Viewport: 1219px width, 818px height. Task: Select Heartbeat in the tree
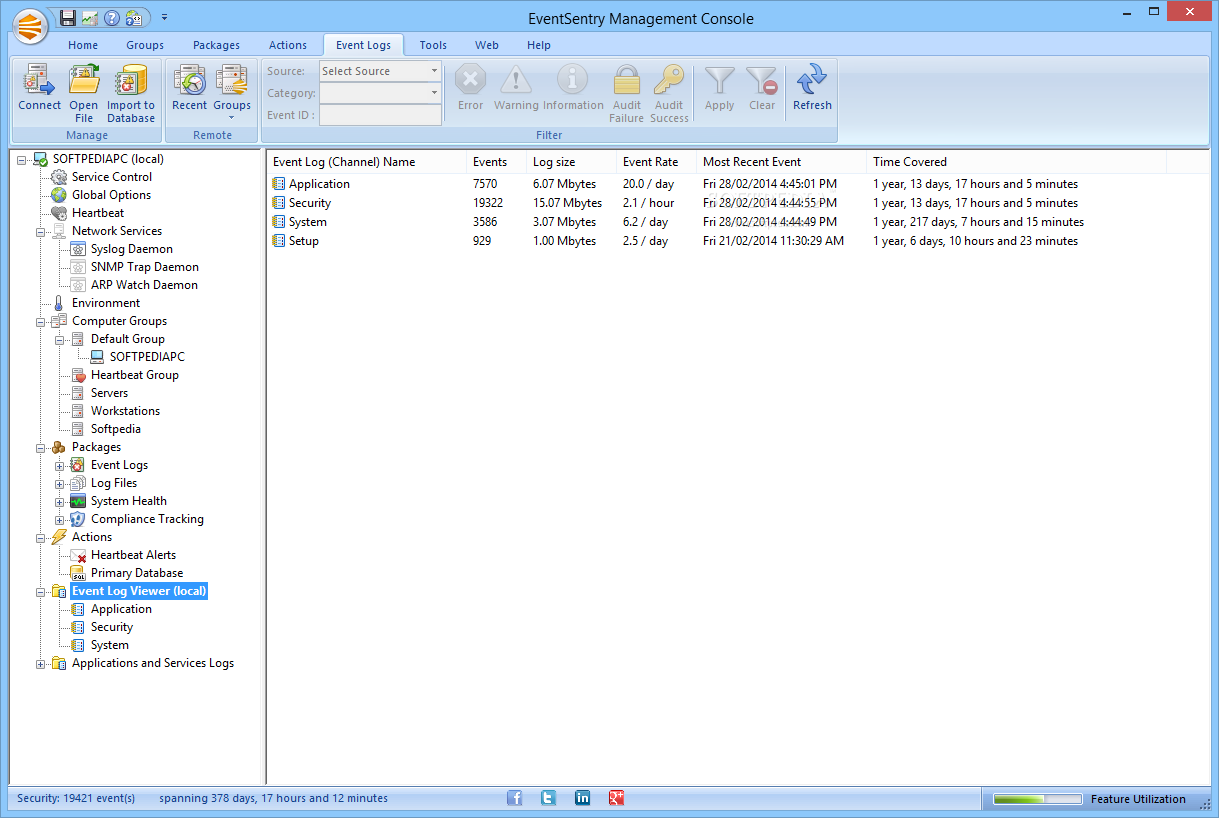tap(98, 213)
